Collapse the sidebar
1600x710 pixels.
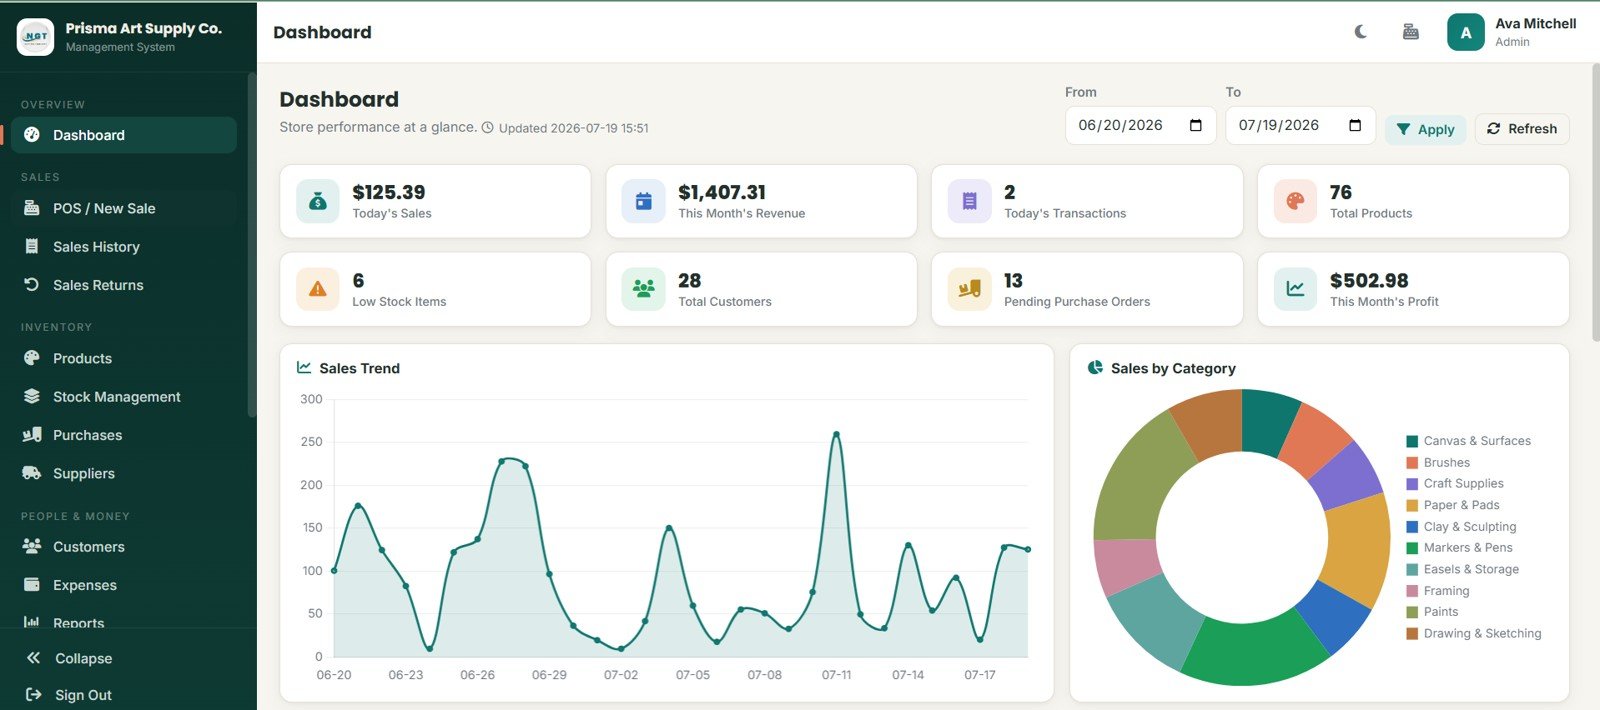coord(70,658)
